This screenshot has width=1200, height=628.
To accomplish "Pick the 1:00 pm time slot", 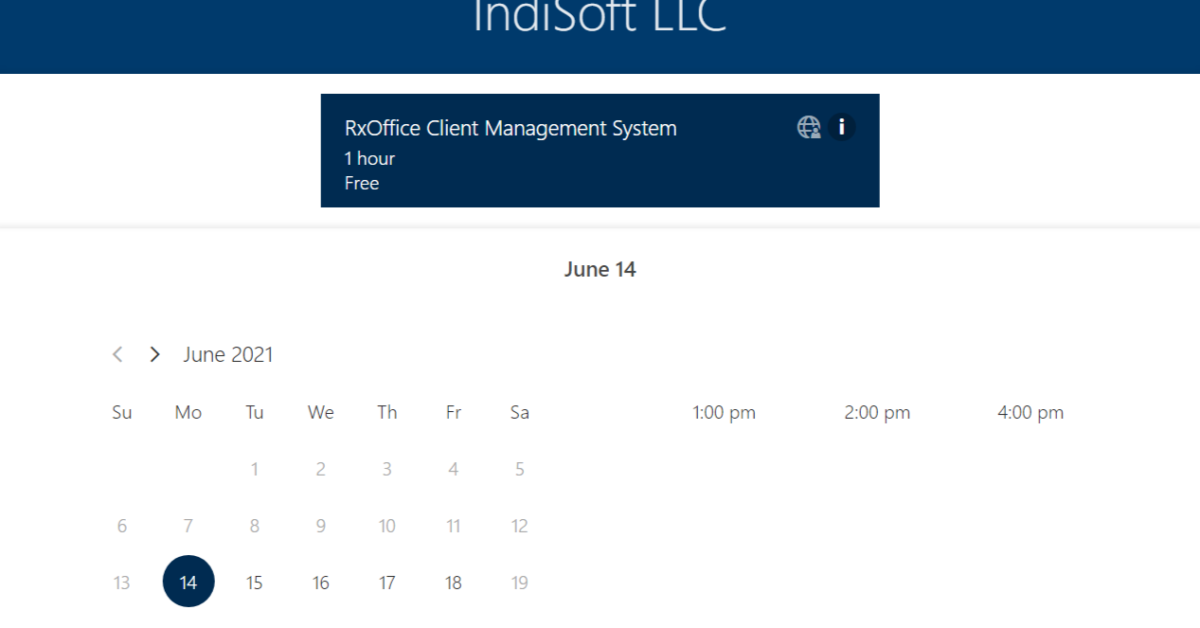I will (724, 412).
